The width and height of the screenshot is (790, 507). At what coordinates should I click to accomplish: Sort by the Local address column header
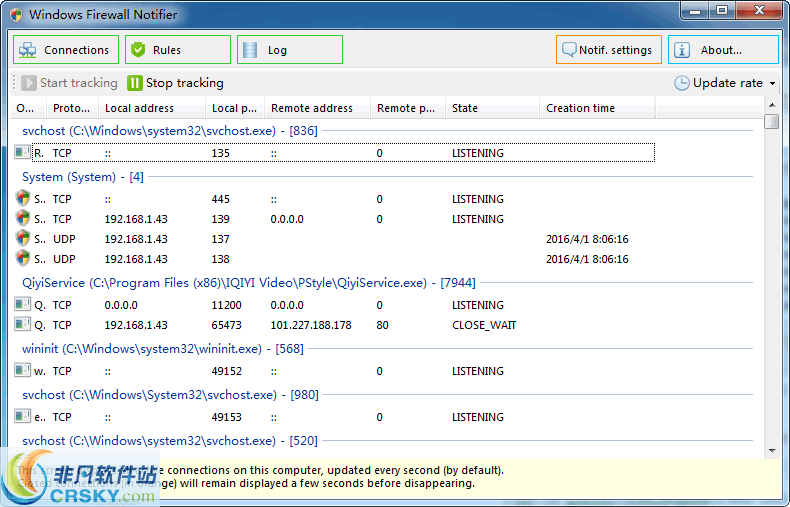139,108
